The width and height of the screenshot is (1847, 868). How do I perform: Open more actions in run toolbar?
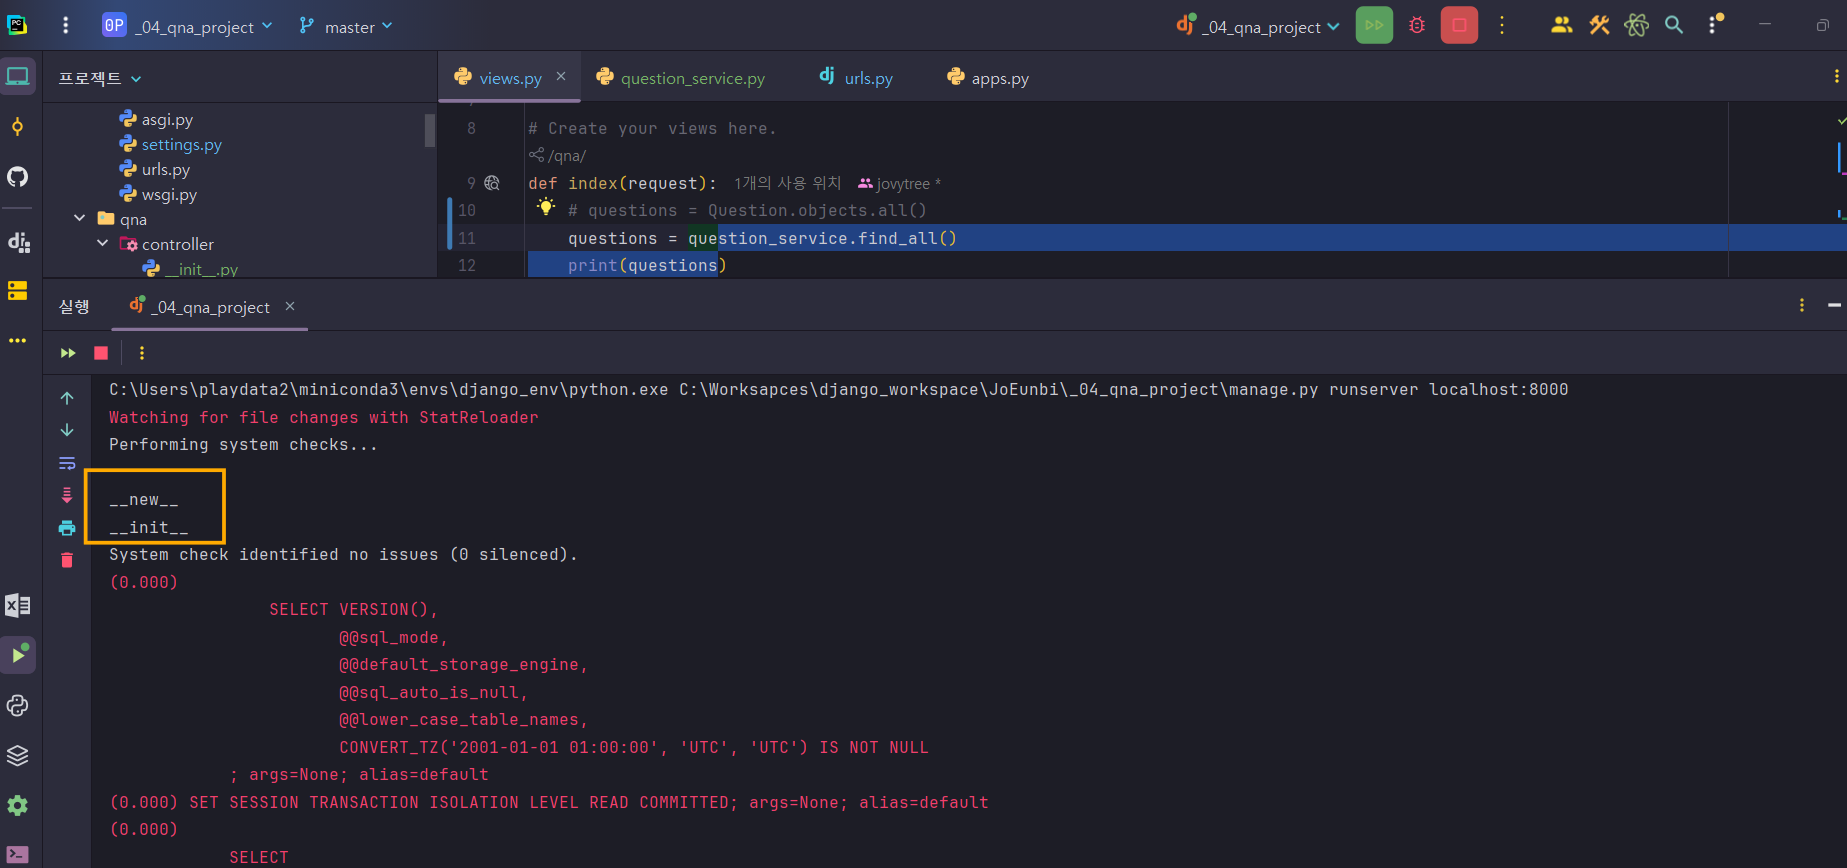tap(142, 353)
